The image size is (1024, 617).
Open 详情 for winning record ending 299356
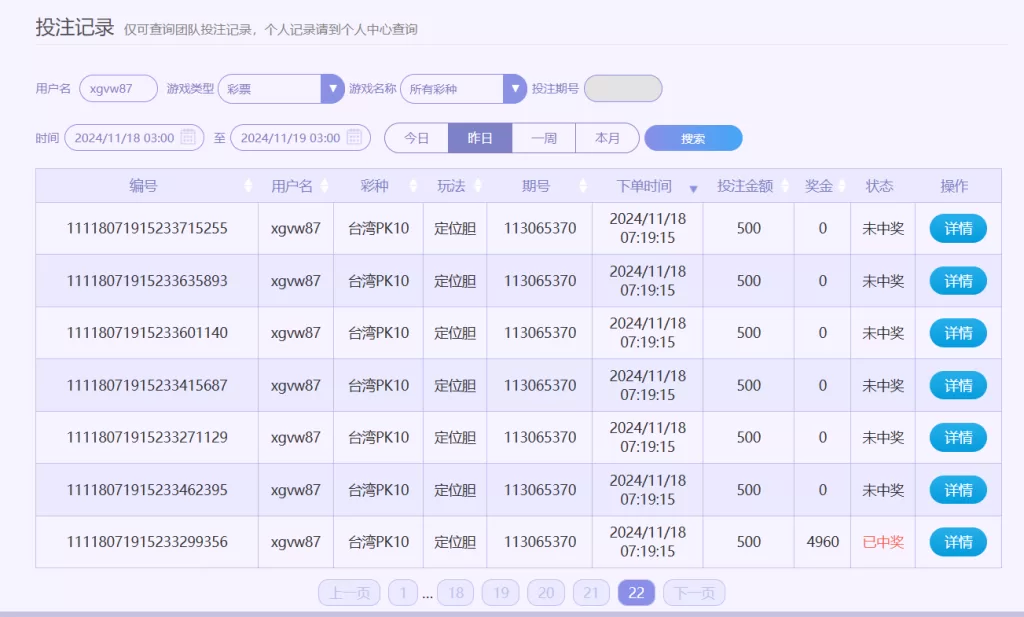click(958, 542)
